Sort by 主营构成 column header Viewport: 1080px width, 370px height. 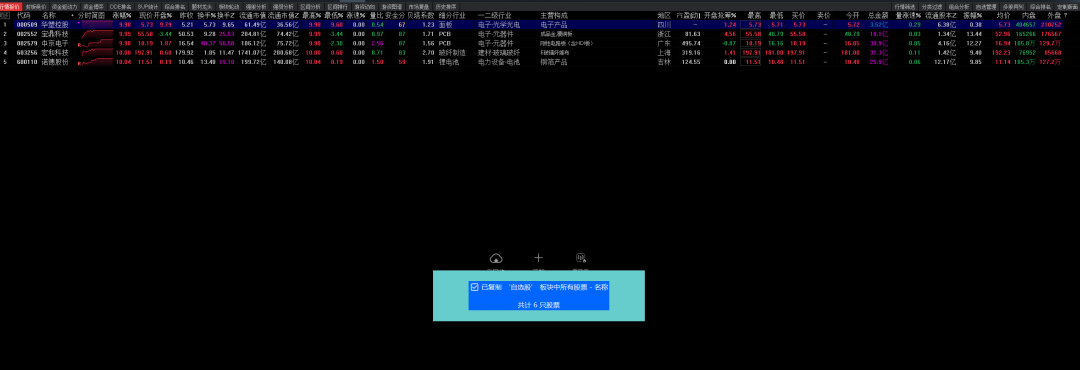554,14
